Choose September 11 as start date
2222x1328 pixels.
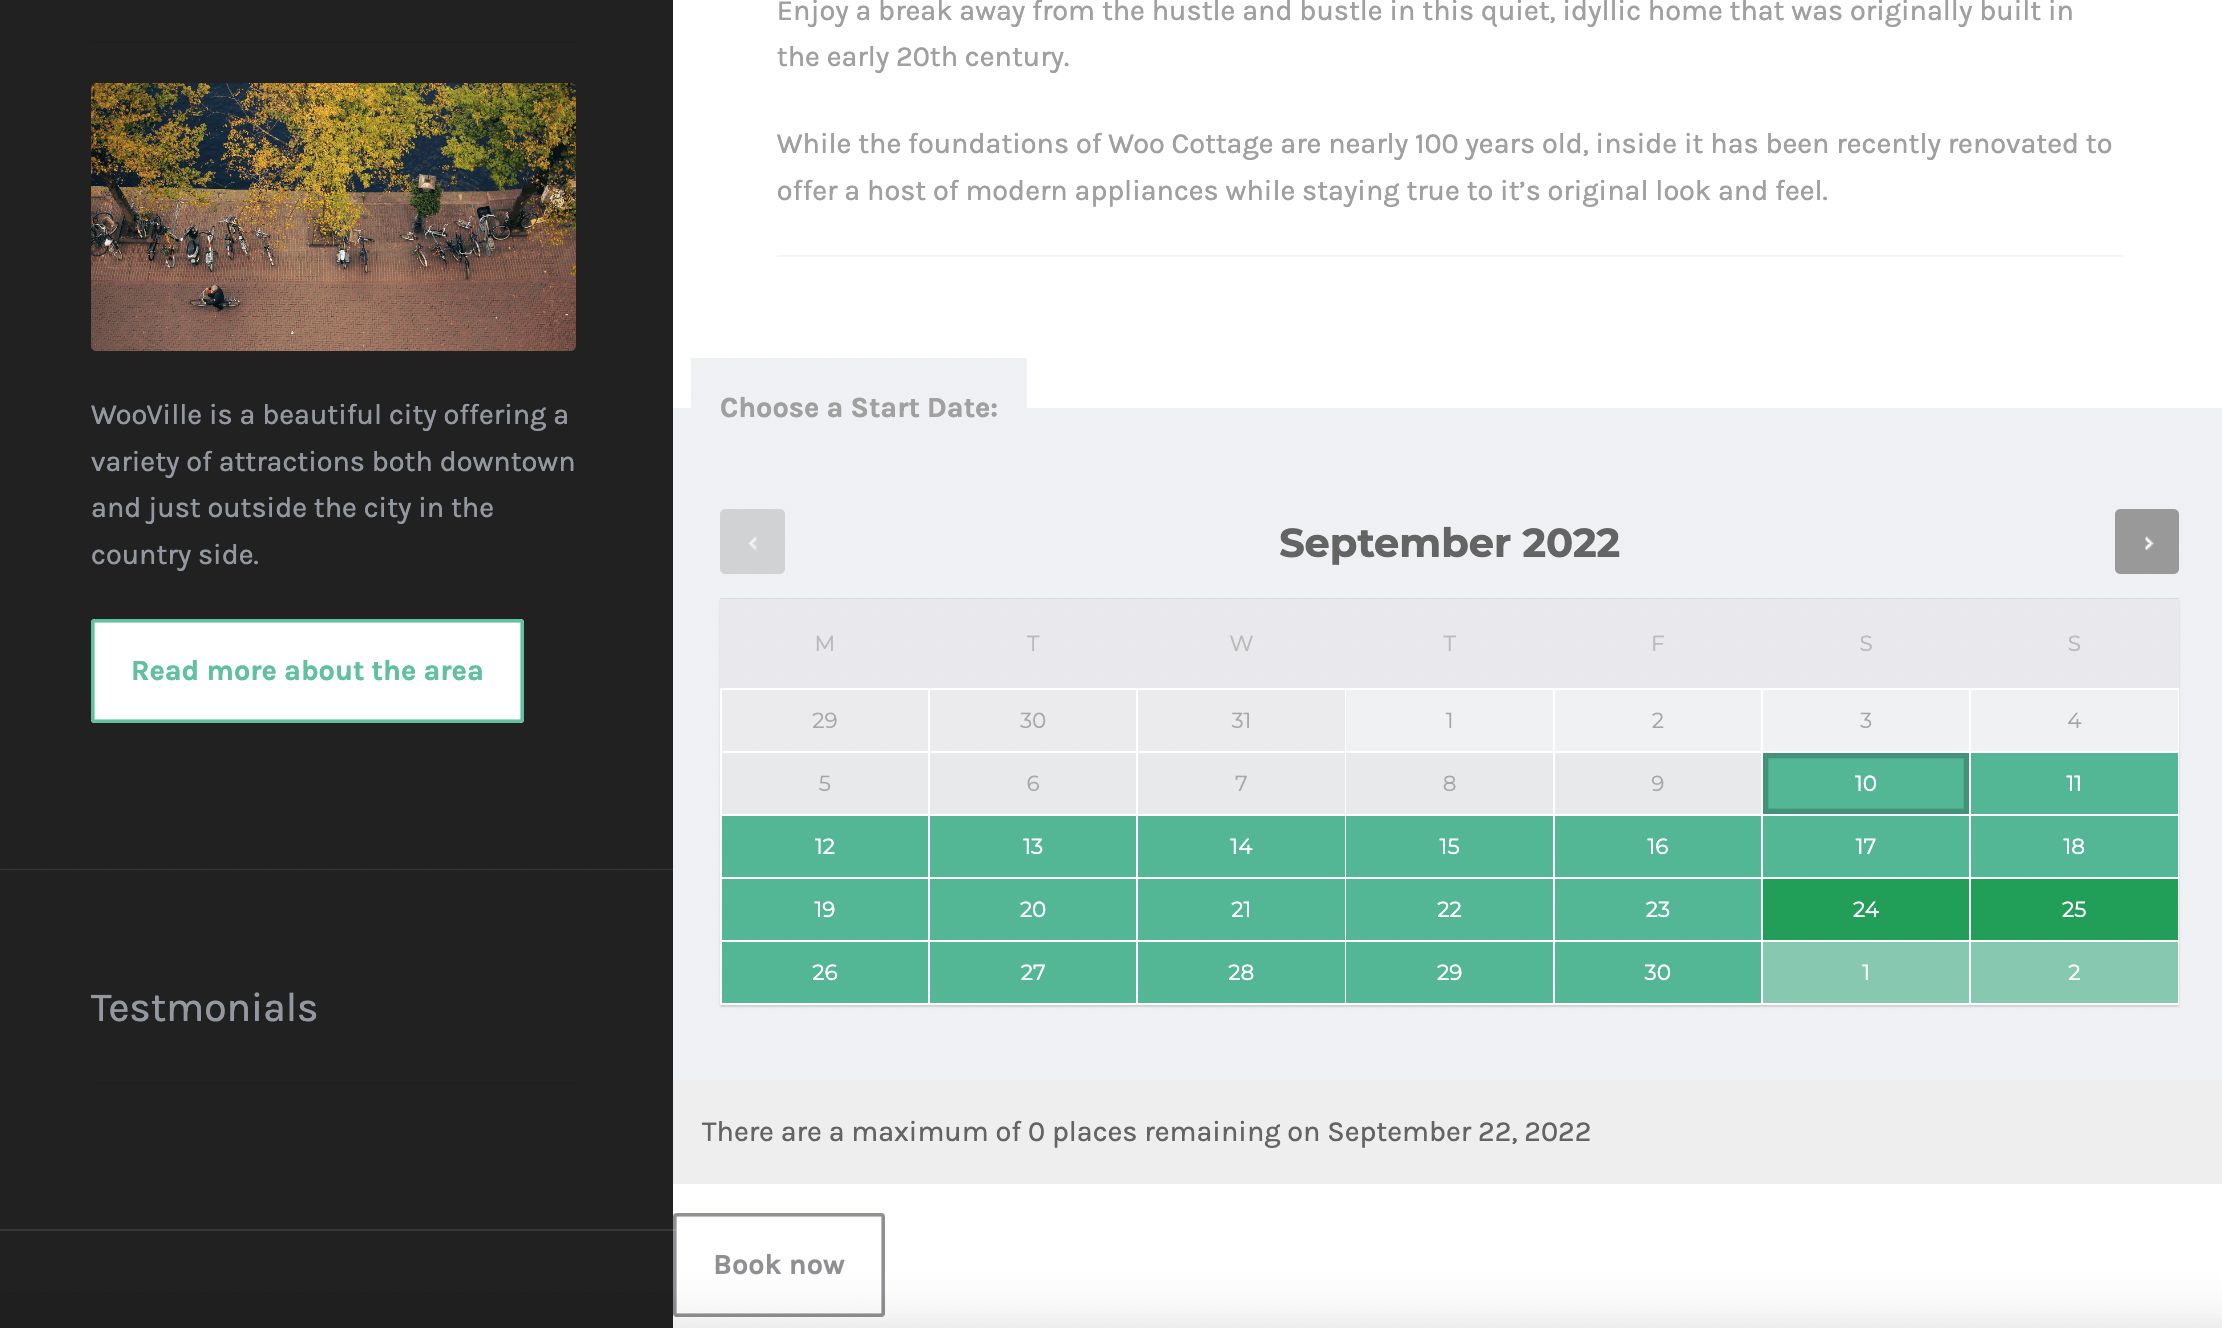(x=2074, y=783)
